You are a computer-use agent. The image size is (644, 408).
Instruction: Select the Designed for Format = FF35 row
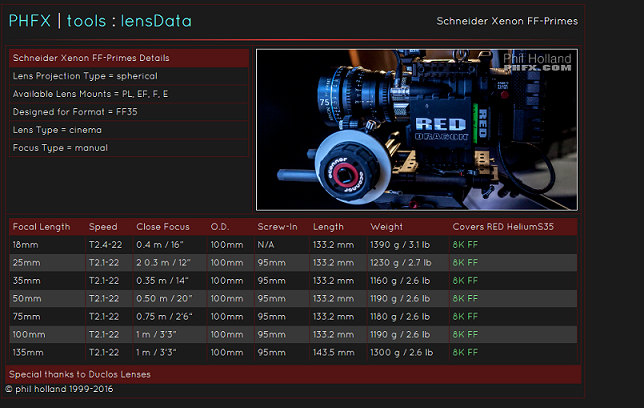pyautogui.click(x=75, y=112)
